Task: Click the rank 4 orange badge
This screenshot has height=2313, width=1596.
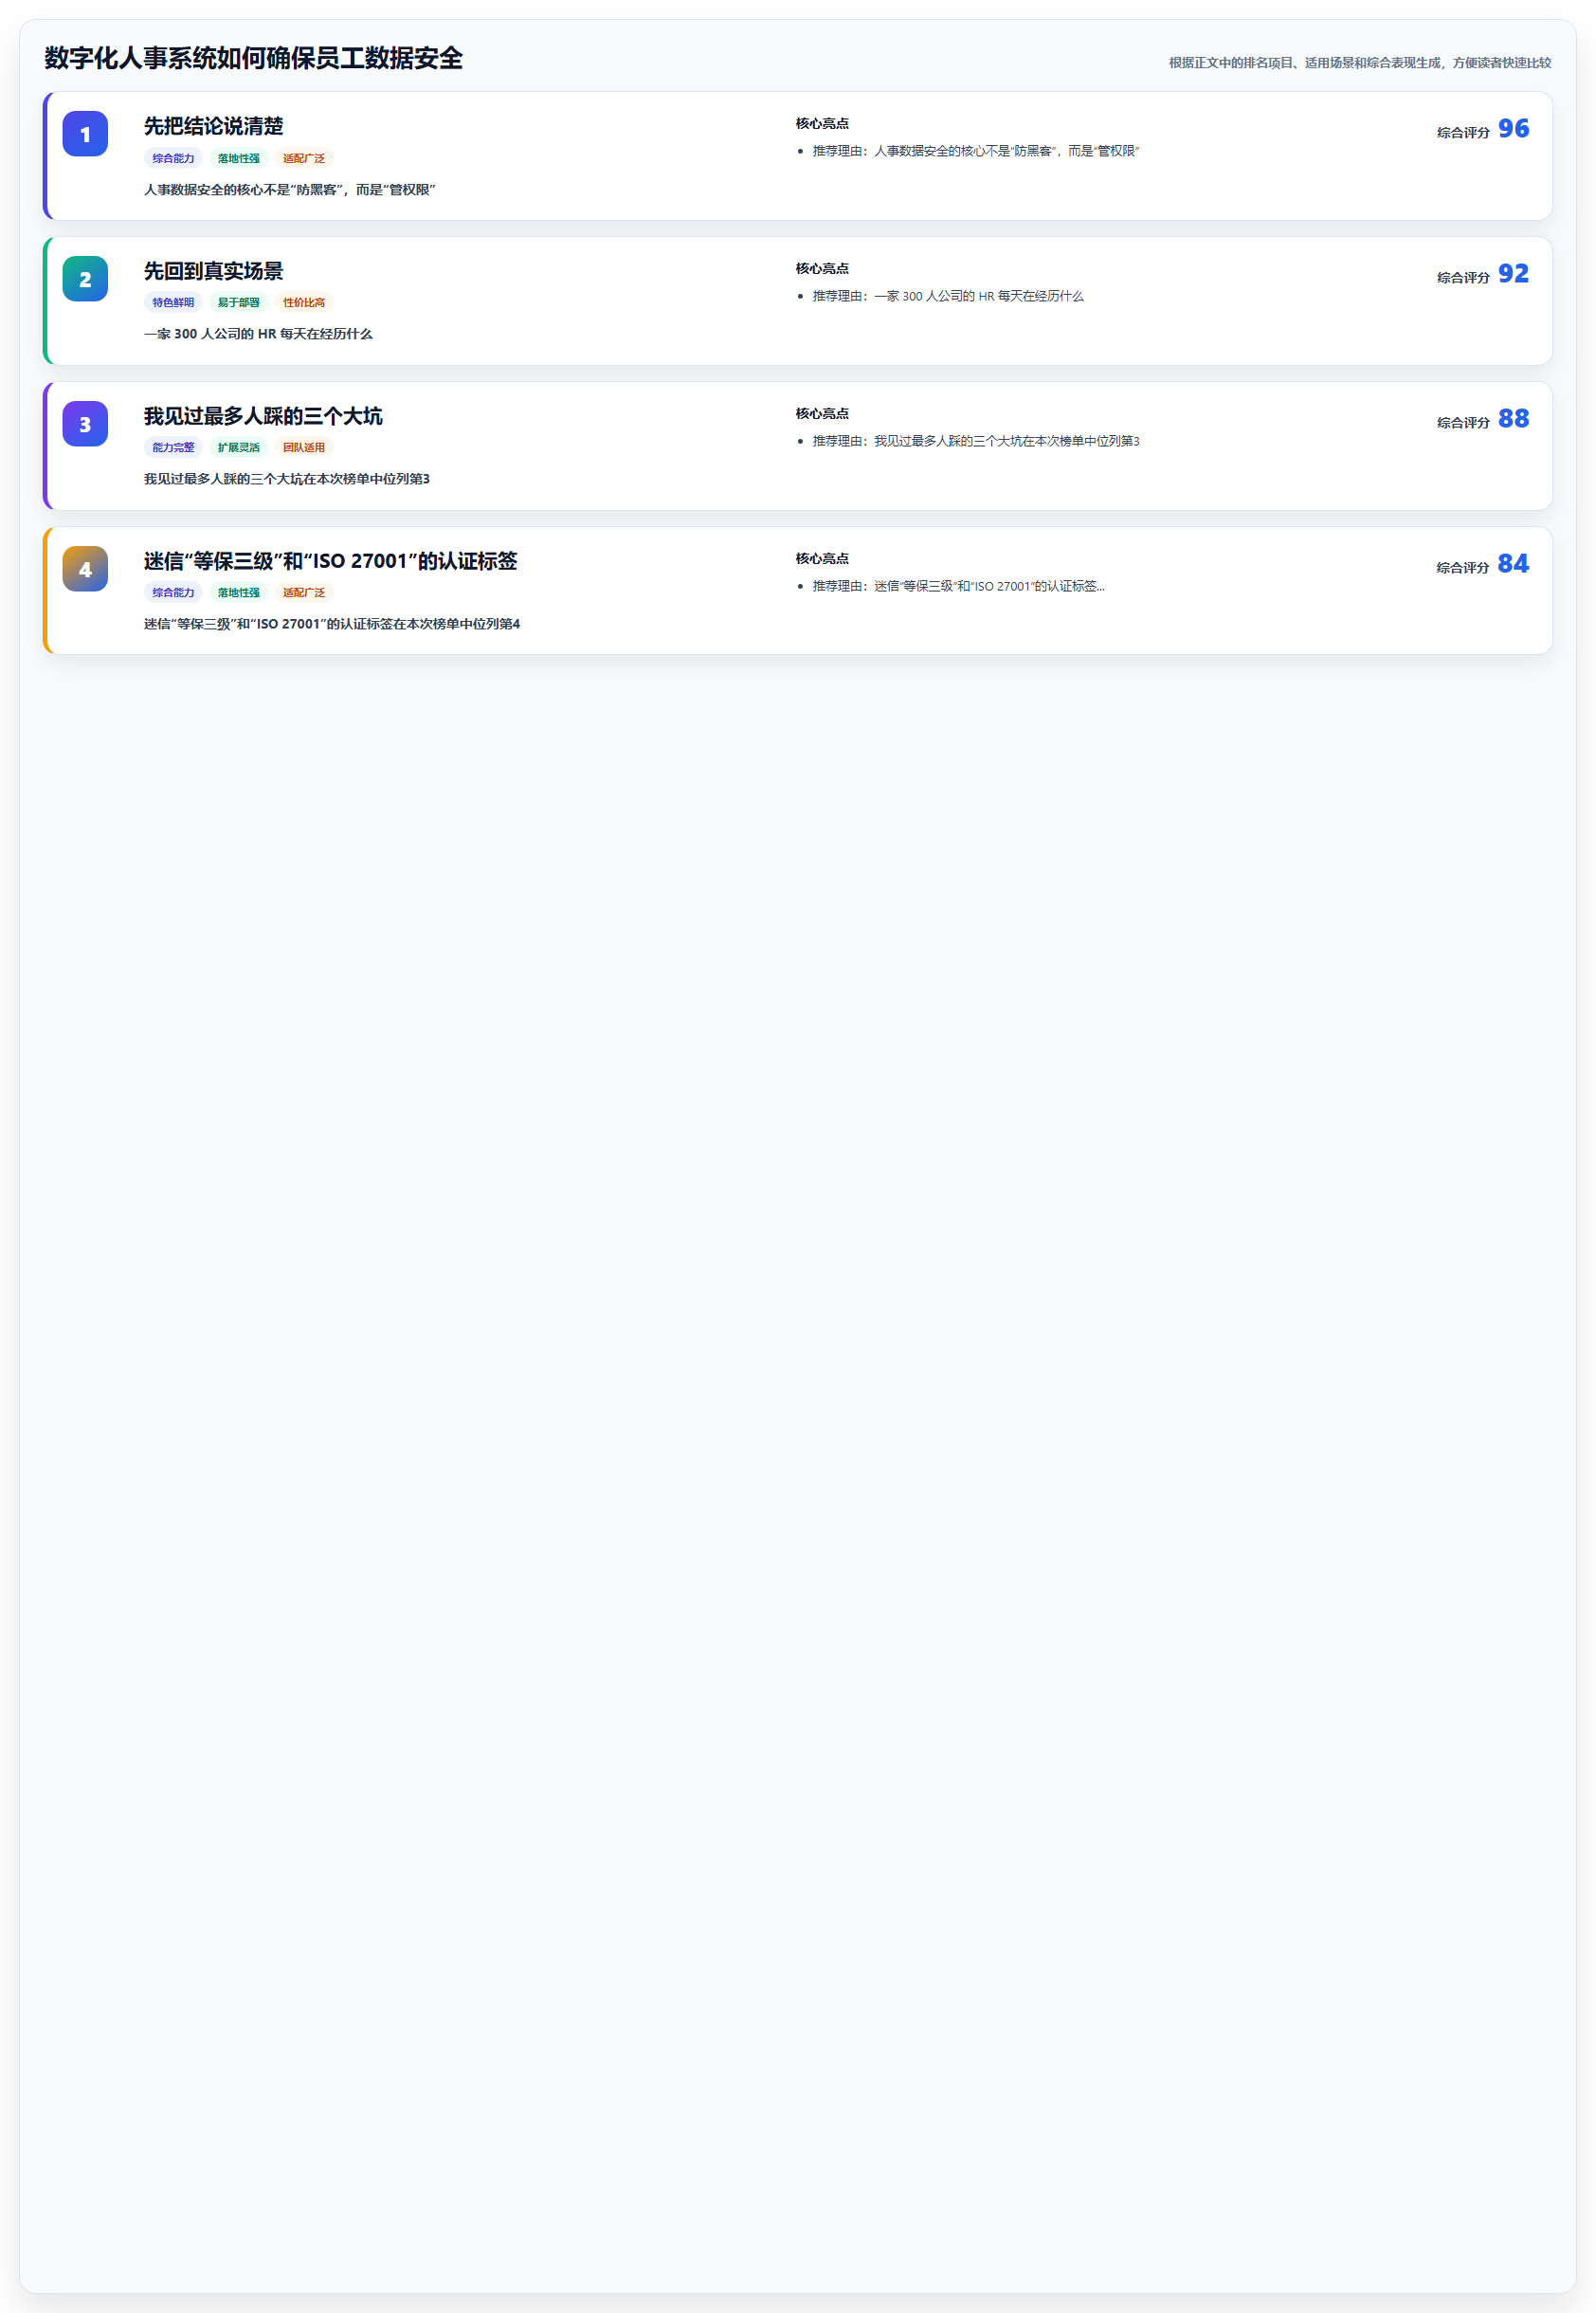Action: 85,569
